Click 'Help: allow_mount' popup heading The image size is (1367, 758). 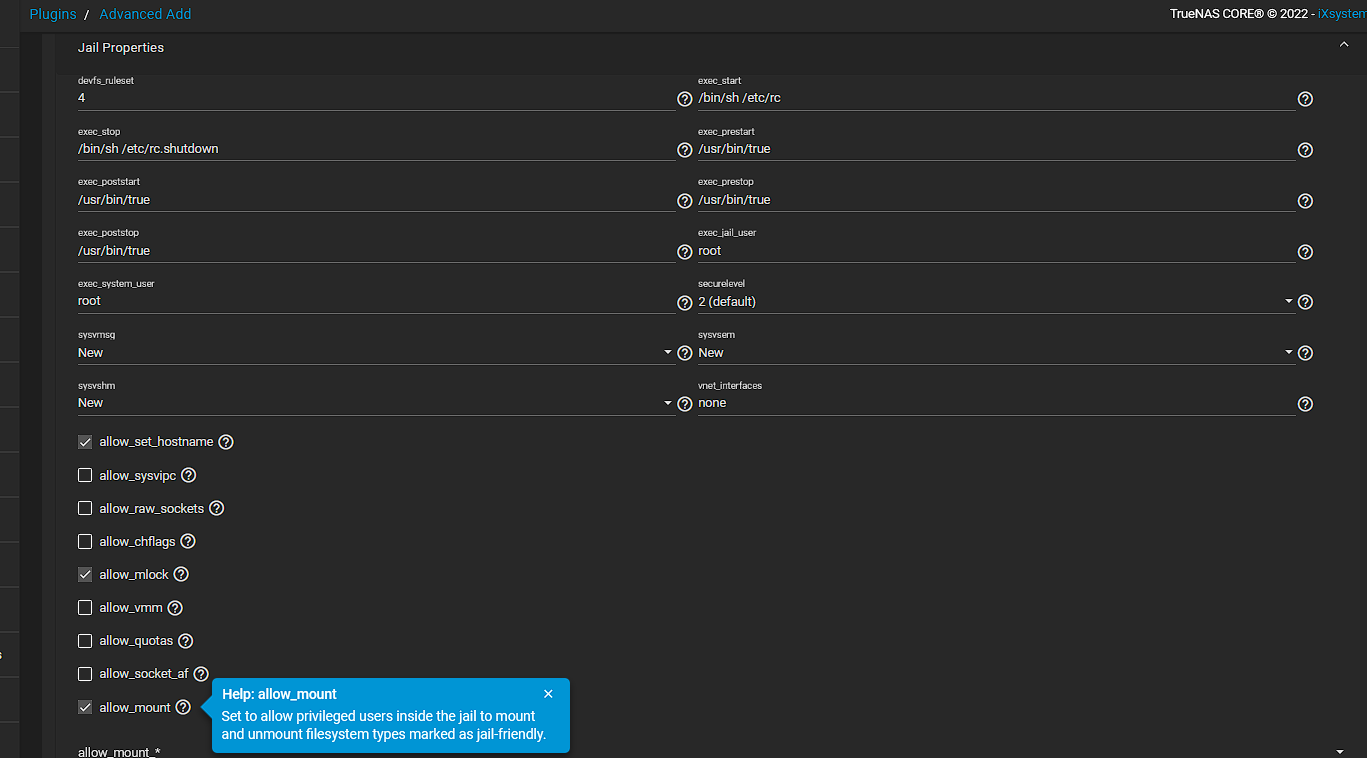[280, 694]
